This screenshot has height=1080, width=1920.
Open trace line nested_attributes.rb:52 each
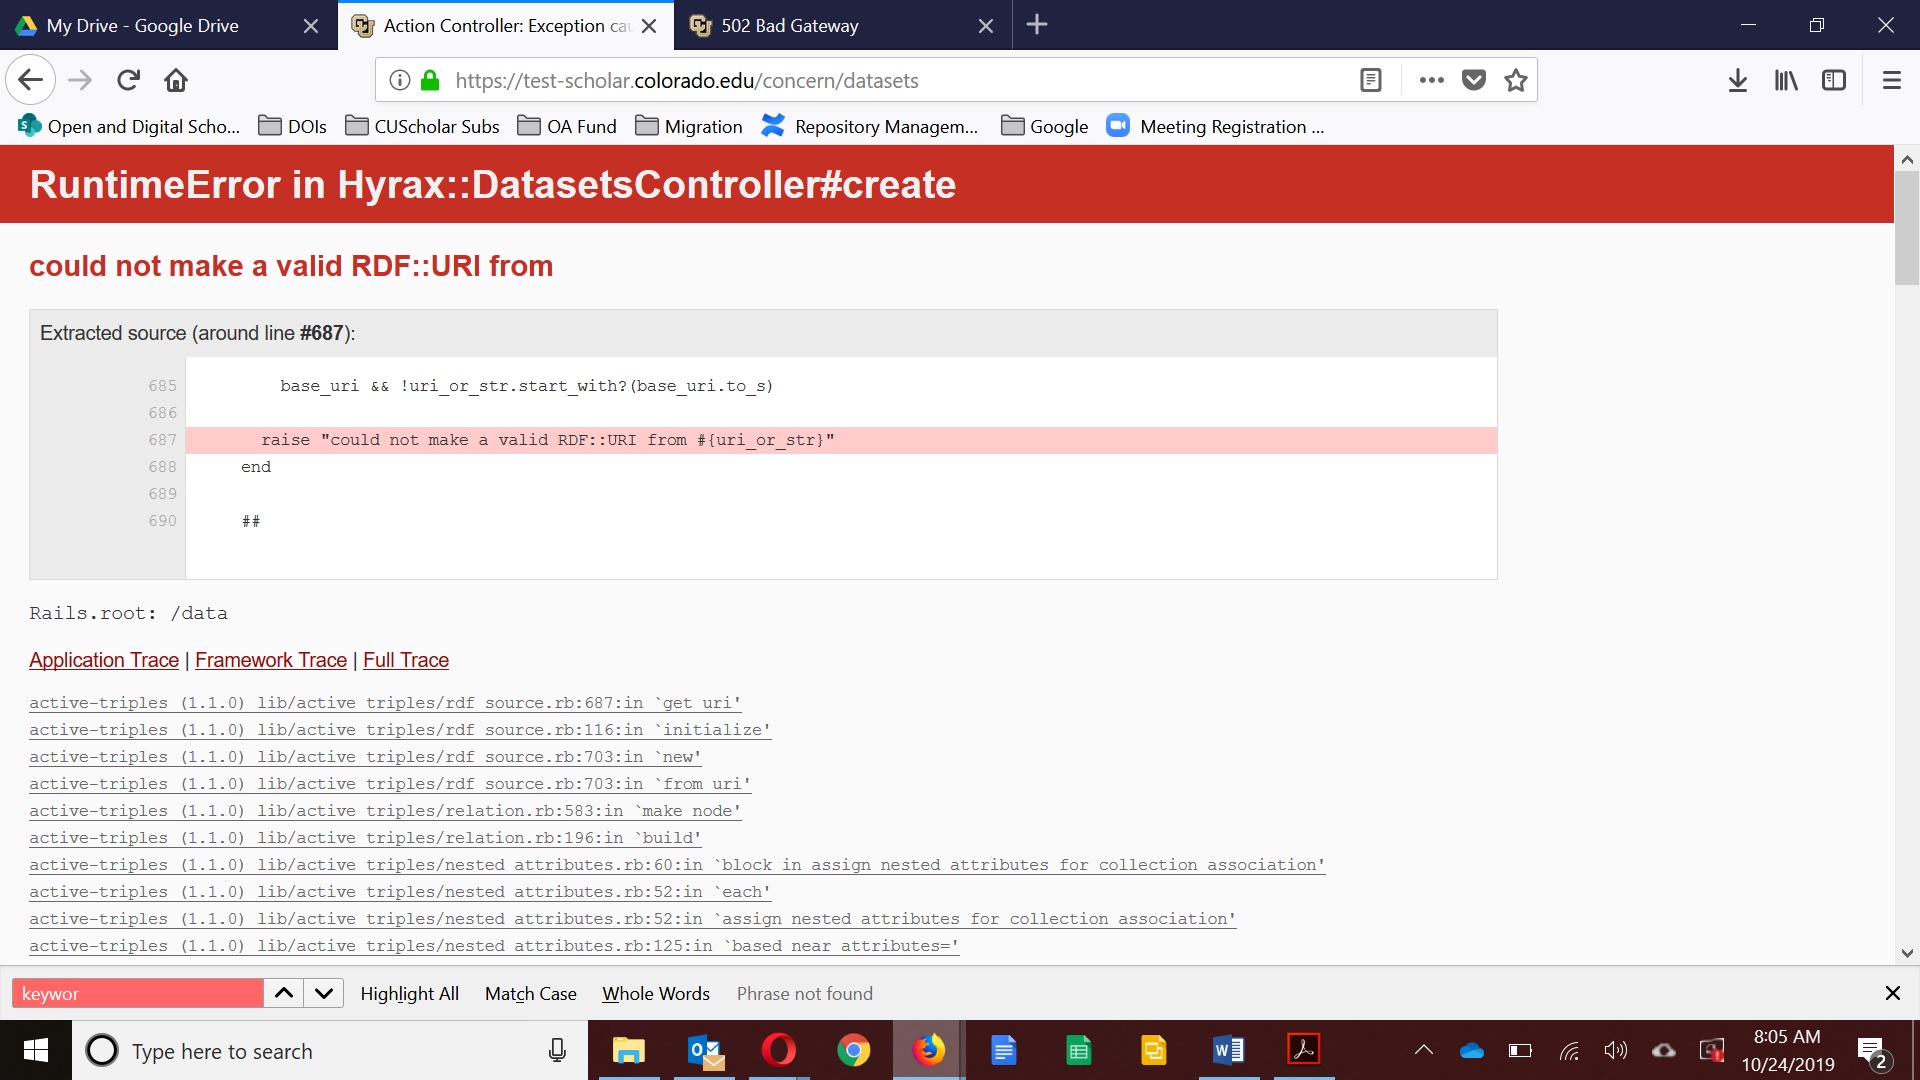(x=400, y=892)
